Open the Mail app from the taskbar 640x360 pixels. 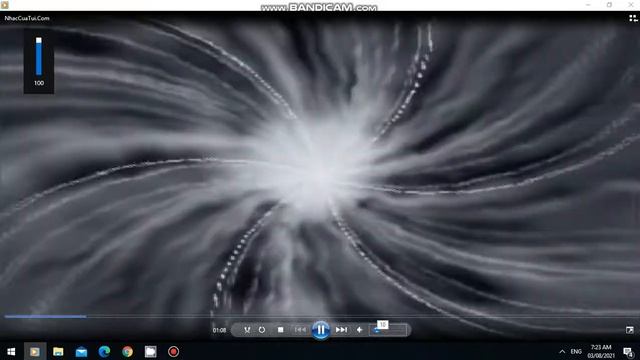pos(81,351)
